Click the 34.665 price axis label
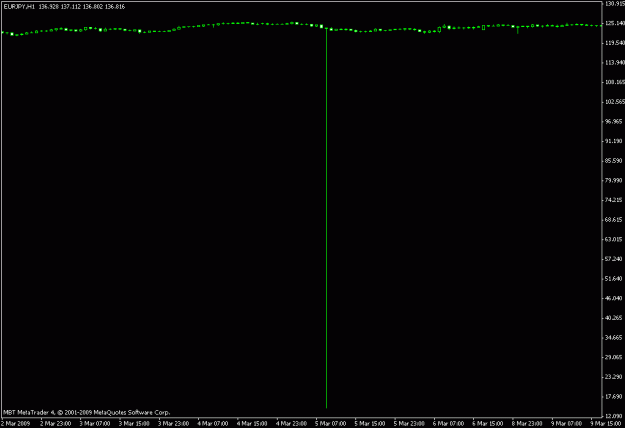Viewport: 625px width, 428px height. 615,338
